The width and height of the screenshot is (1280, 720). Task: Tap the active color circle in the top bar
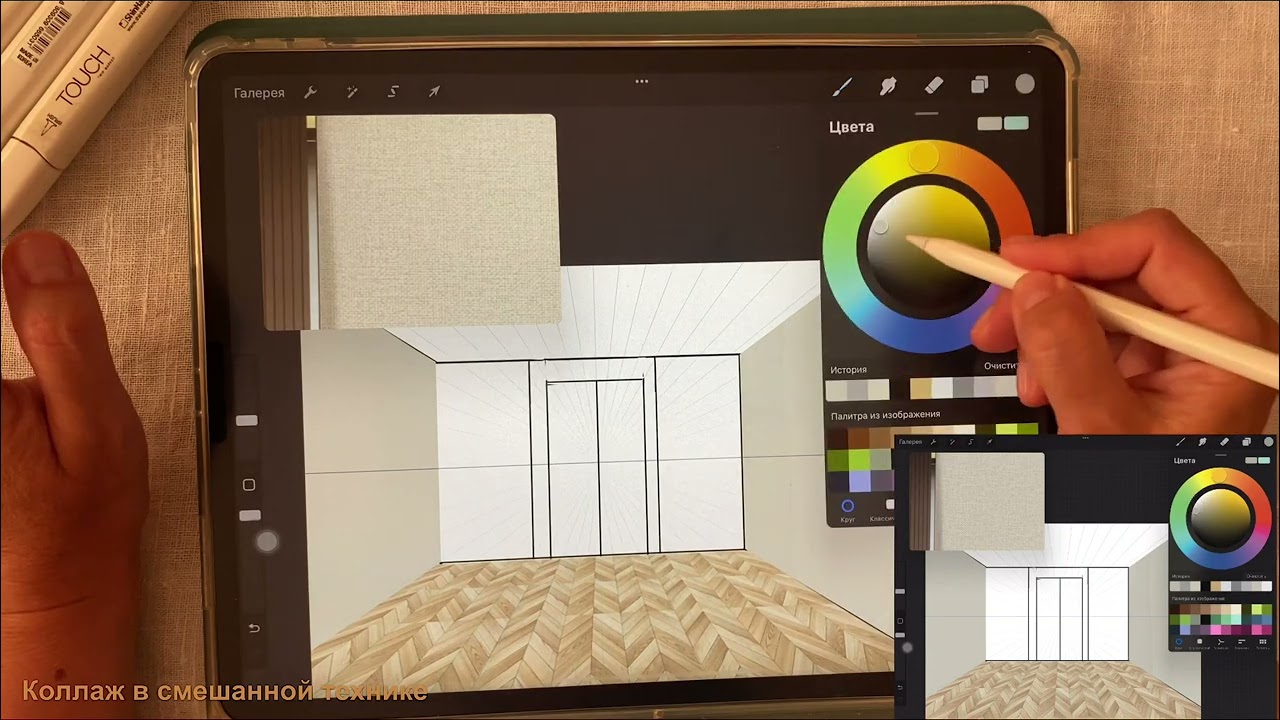[x=1025, y=84]
